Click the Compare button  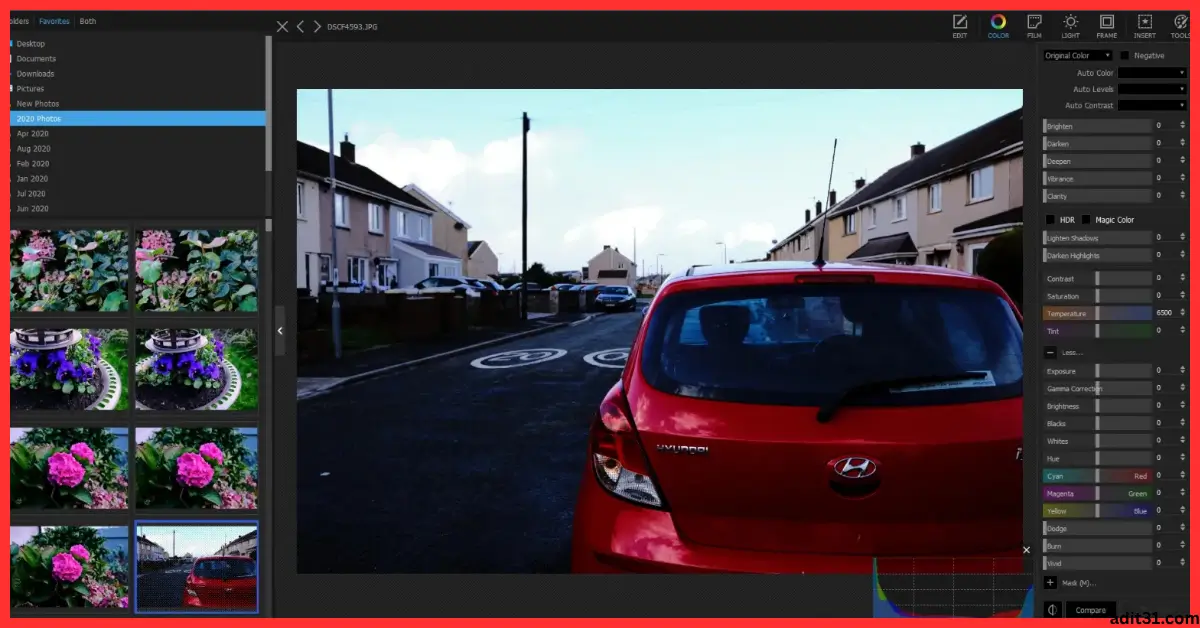pos(1091,610)
